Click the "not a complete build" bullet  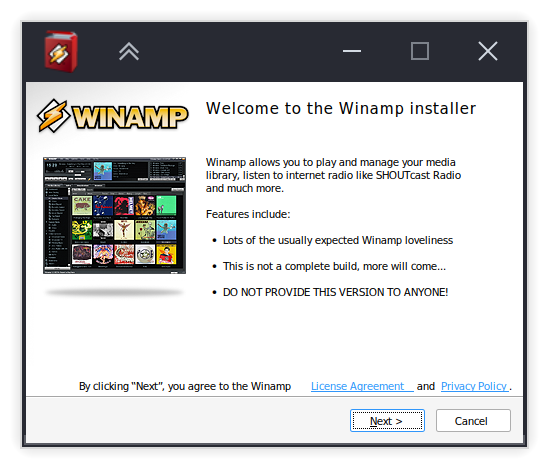[x=334, y=266]
